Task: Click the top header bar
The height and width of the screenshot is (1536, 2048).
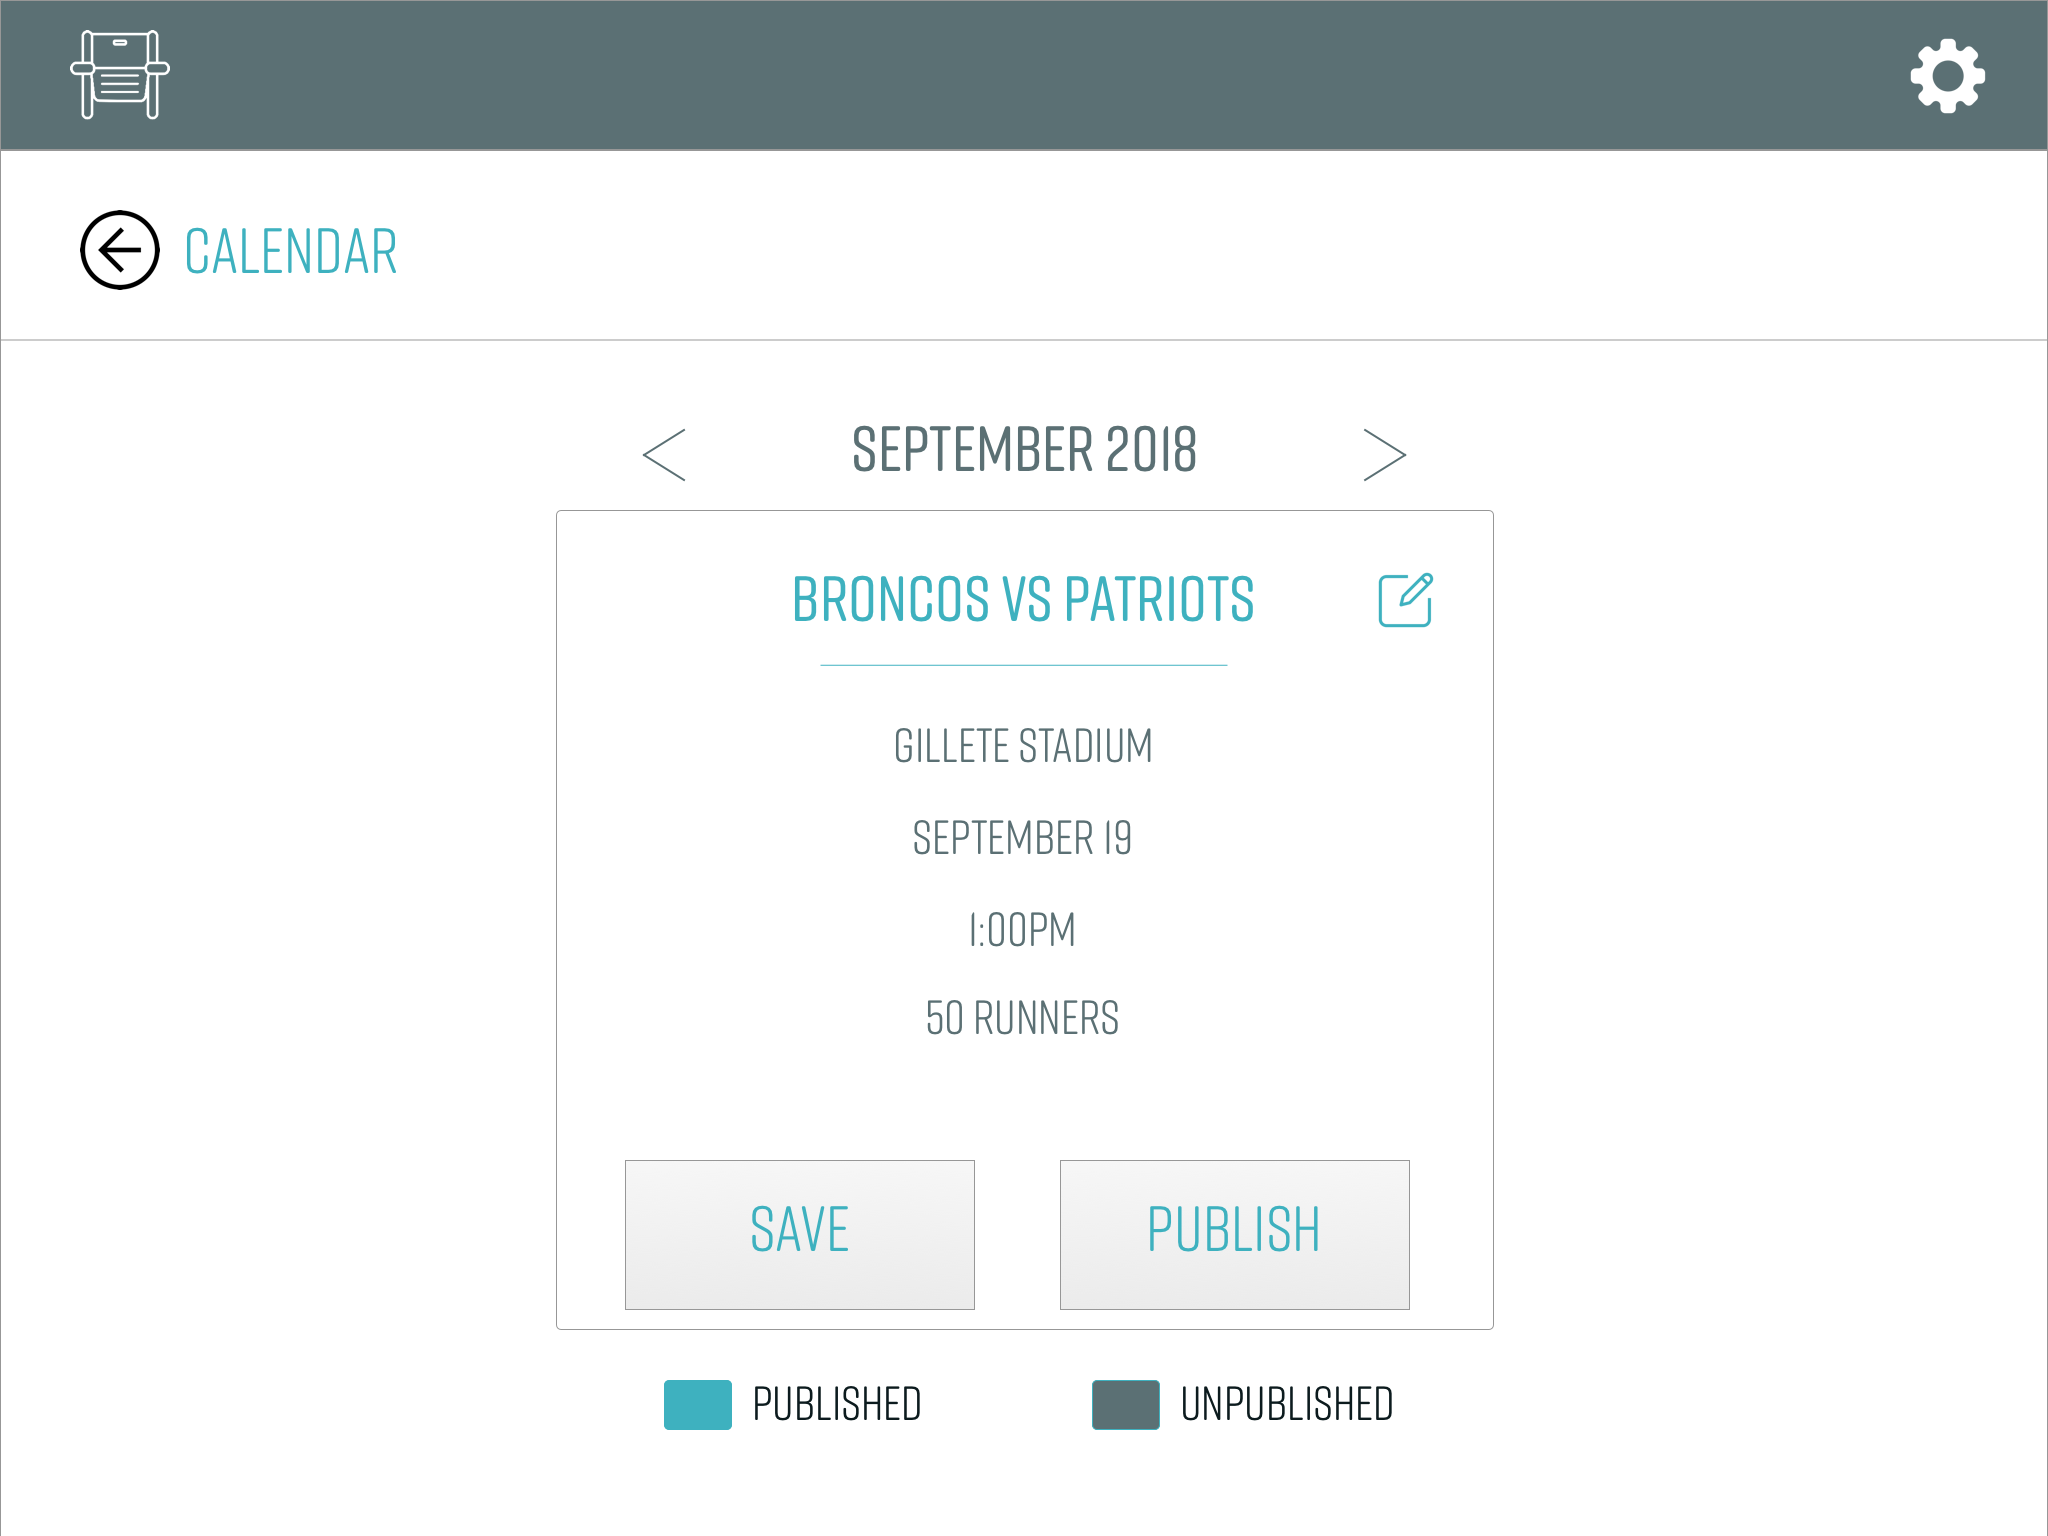Action: [x=1024, y=75]
